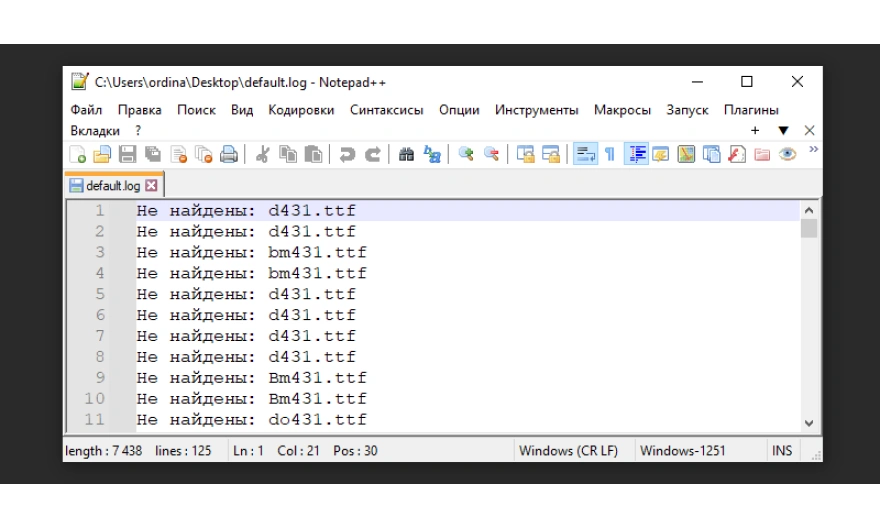Select the default.log tab

point(112,186)
